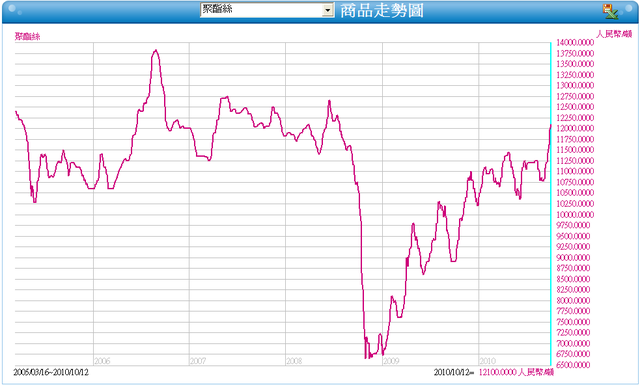The height and width of the screenshot is (385, 640).
Task: Click the 2010/10/12= date label
Action: pos(453,372)
